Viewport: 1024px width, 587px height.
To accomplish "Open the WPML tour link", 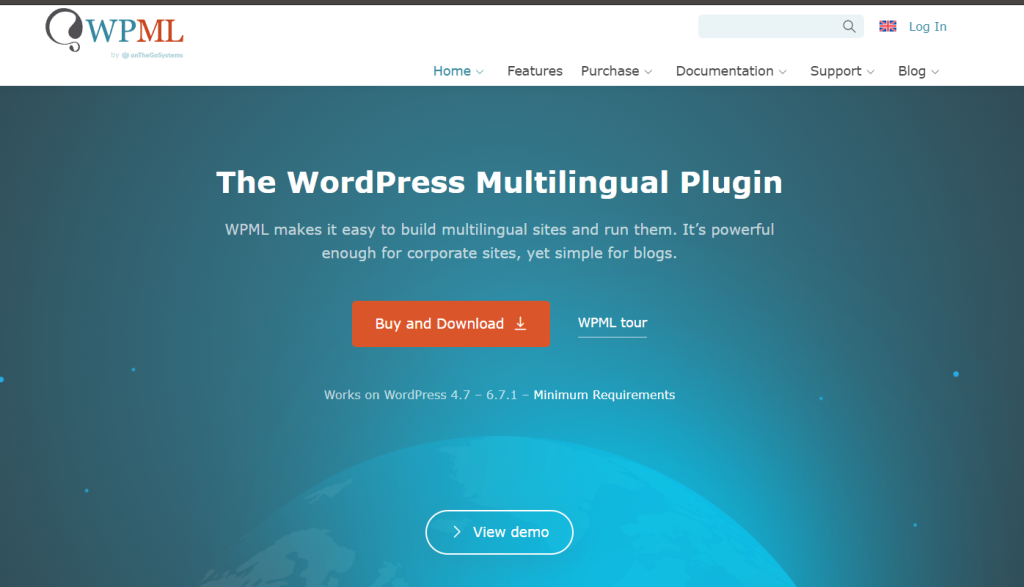I will (612, 323).
